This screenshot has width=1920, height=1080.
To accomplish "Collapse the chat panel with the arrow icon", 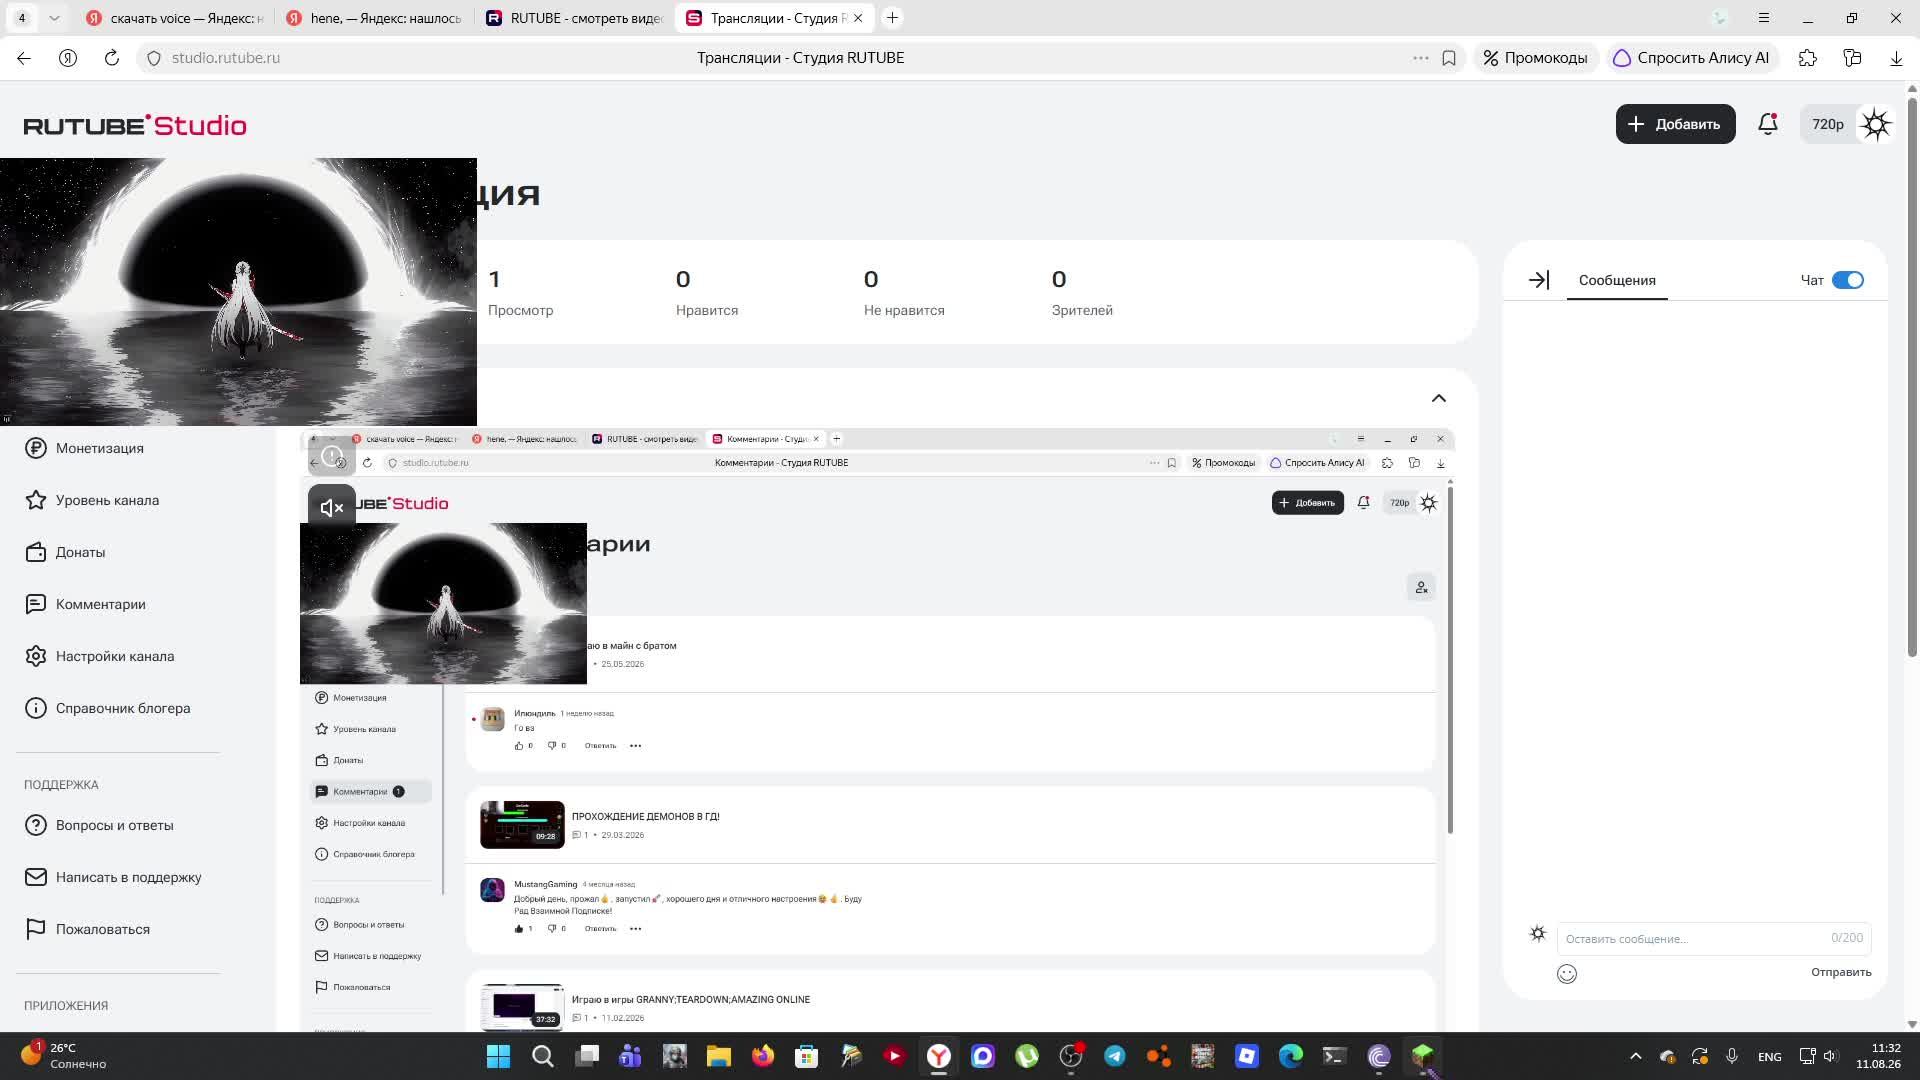I will (x=1539, y=280).
